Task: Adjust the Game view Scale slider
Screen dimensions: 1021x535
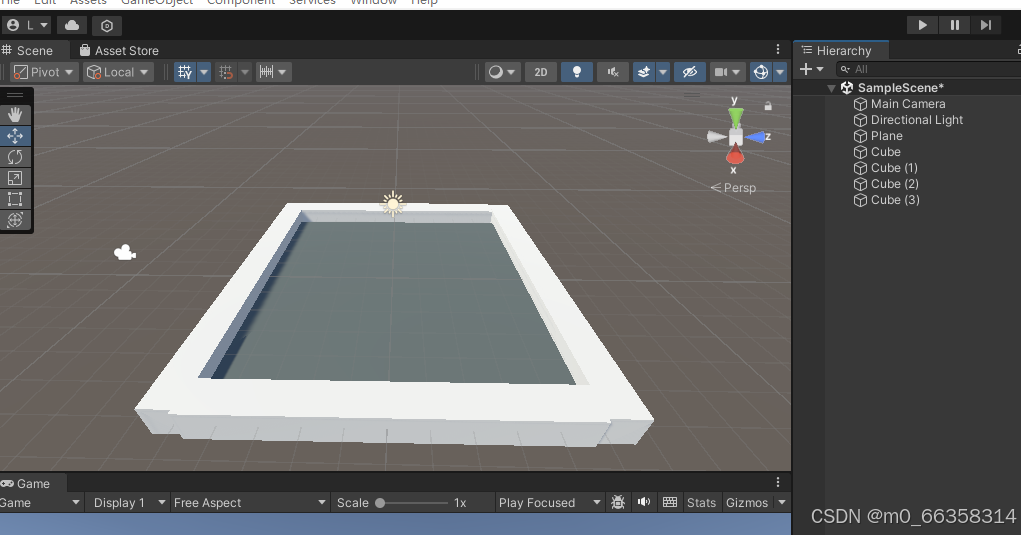Action: point(413,502)
